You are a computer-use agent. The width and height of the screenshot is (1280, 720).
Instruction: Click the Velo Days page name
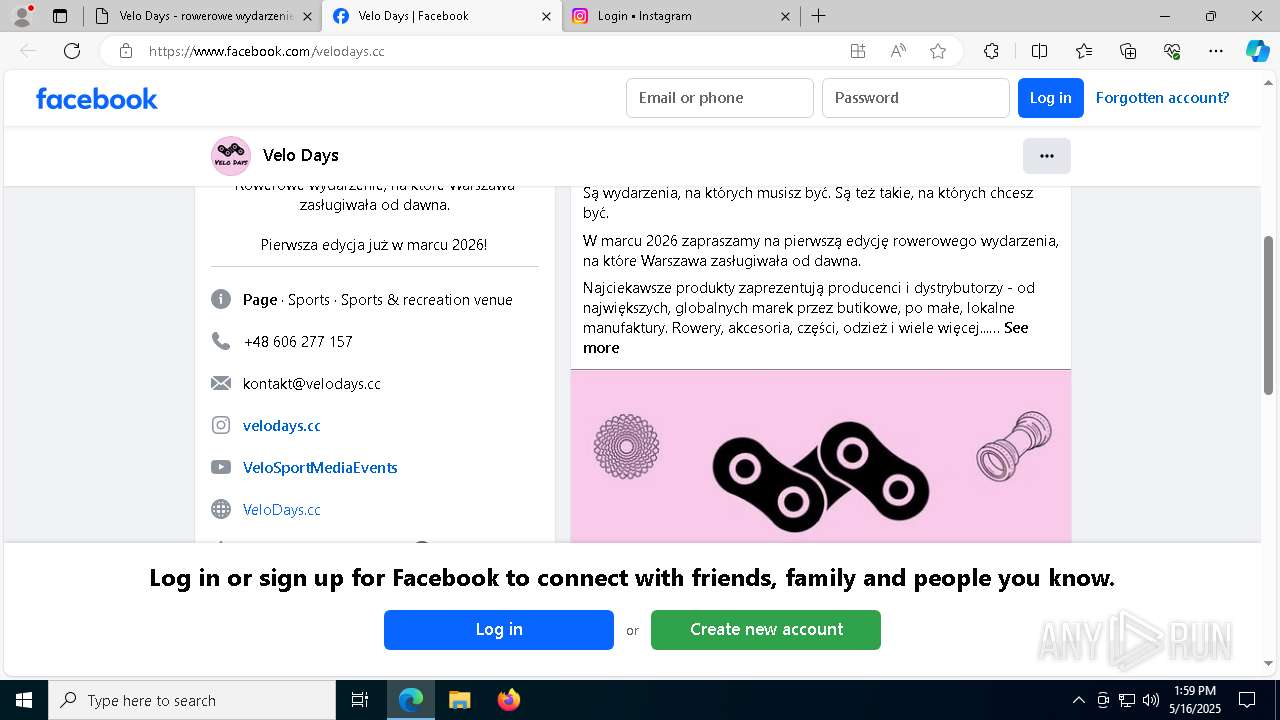301,156
